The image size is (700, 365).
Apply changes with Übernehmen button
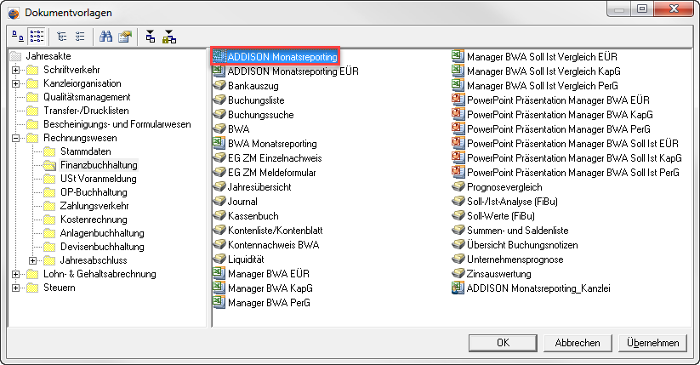click(652, 343)
